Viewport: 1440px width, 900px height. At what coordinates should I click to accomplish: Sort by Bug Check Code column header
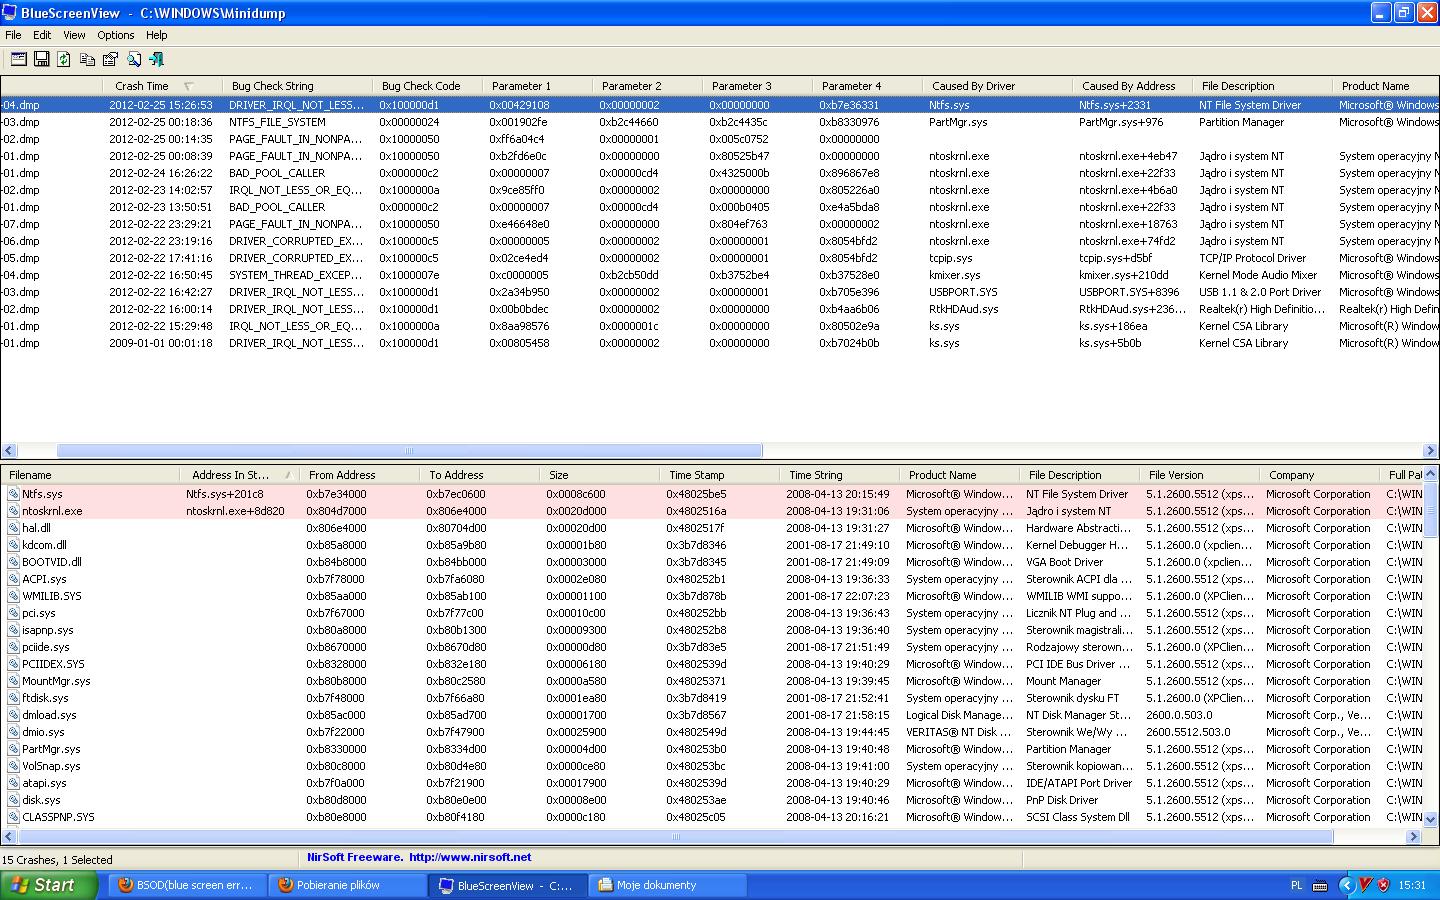427,86
